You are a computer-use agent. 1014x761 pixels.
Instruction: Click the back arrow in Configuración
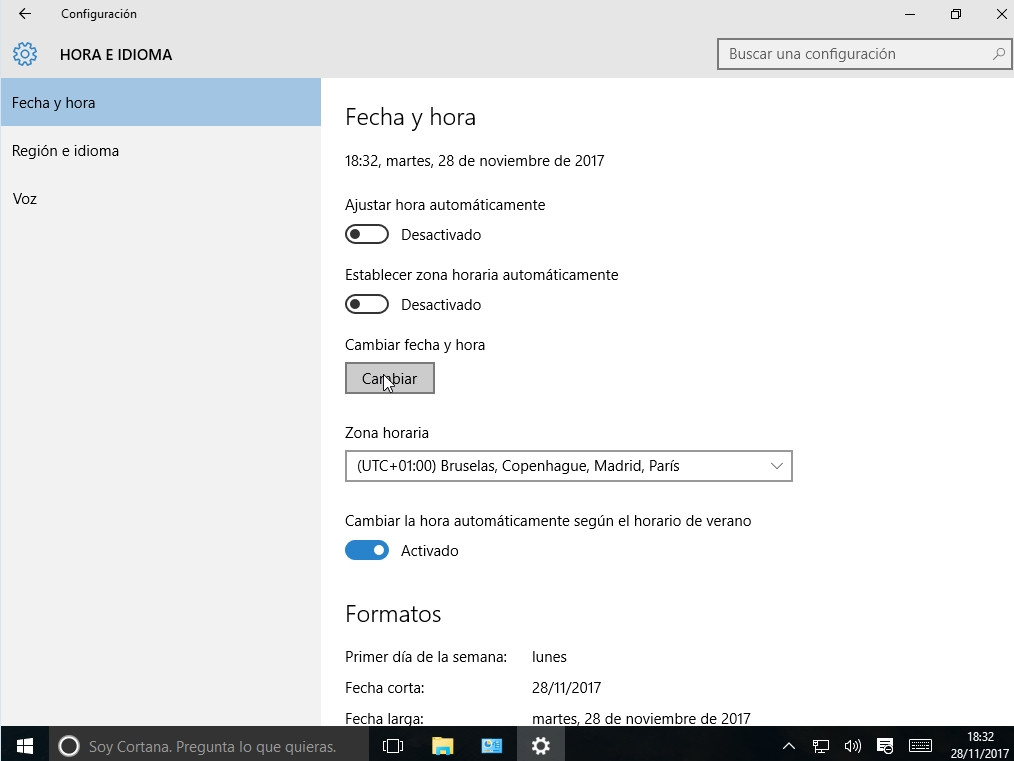click(x=25, y=14)
